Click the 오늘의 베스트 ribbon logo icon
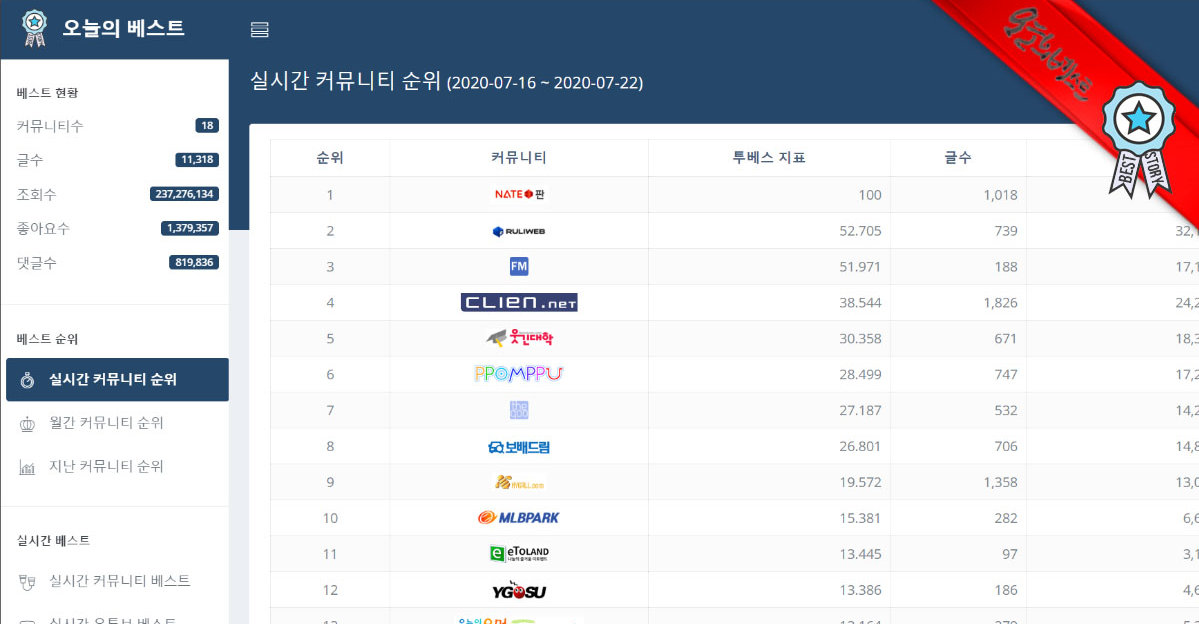The image size is (1199, 624). click(34, 28)
